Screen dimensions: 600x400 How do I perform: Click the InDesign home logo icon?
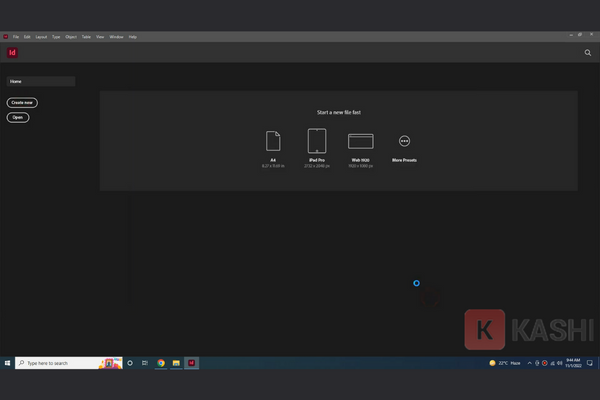pos(12,53)
